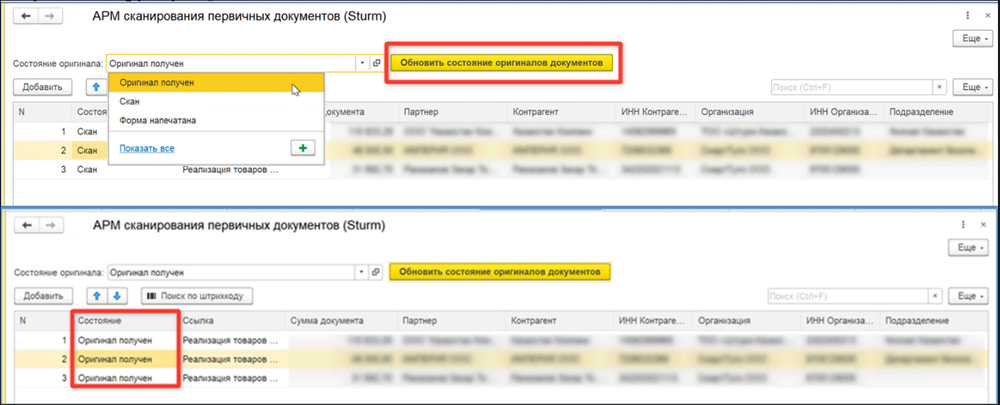Open Еще menu beside search in top window
Screen dimensions: 1000x405
971,87
